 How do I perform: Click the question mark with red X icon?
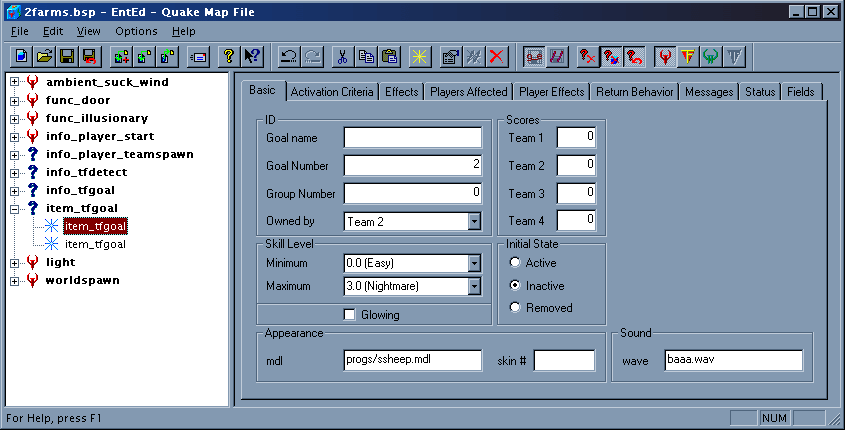[x=587, y=56]
